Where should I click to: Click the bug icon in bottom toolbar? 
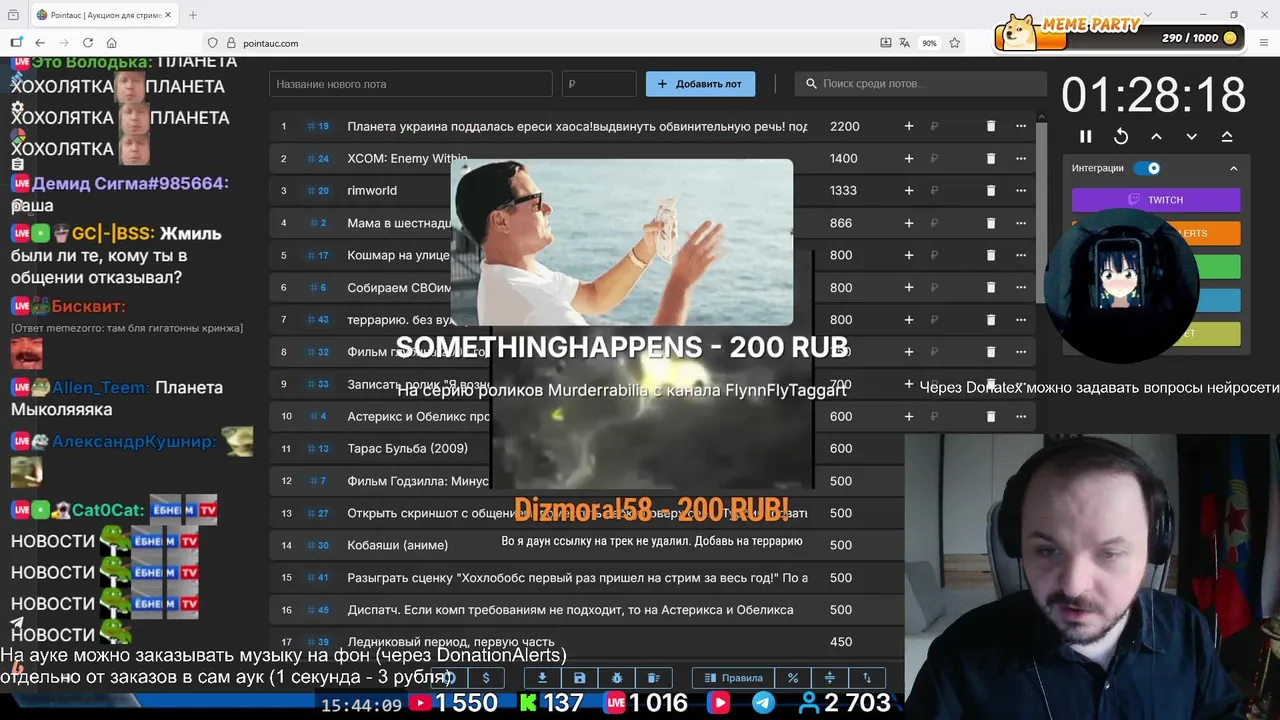(616, 677)
